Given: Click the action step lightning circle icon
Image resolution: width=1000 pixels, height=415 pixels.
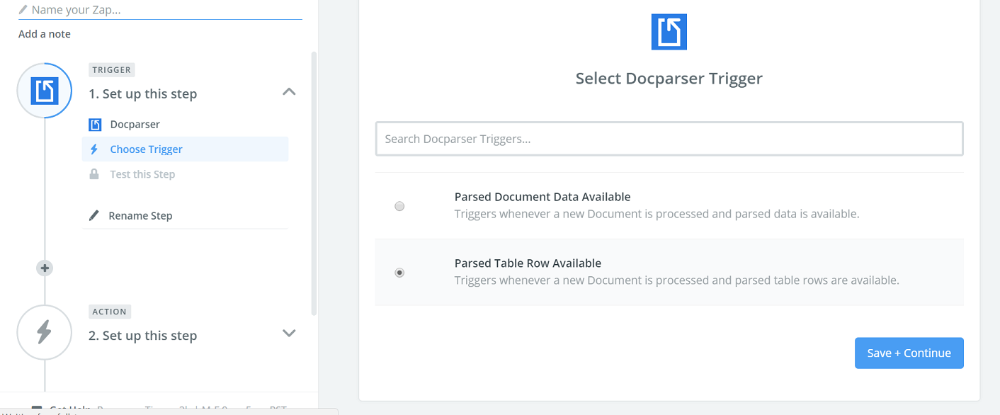Looking at the screenshot, I should coord(45,332).
